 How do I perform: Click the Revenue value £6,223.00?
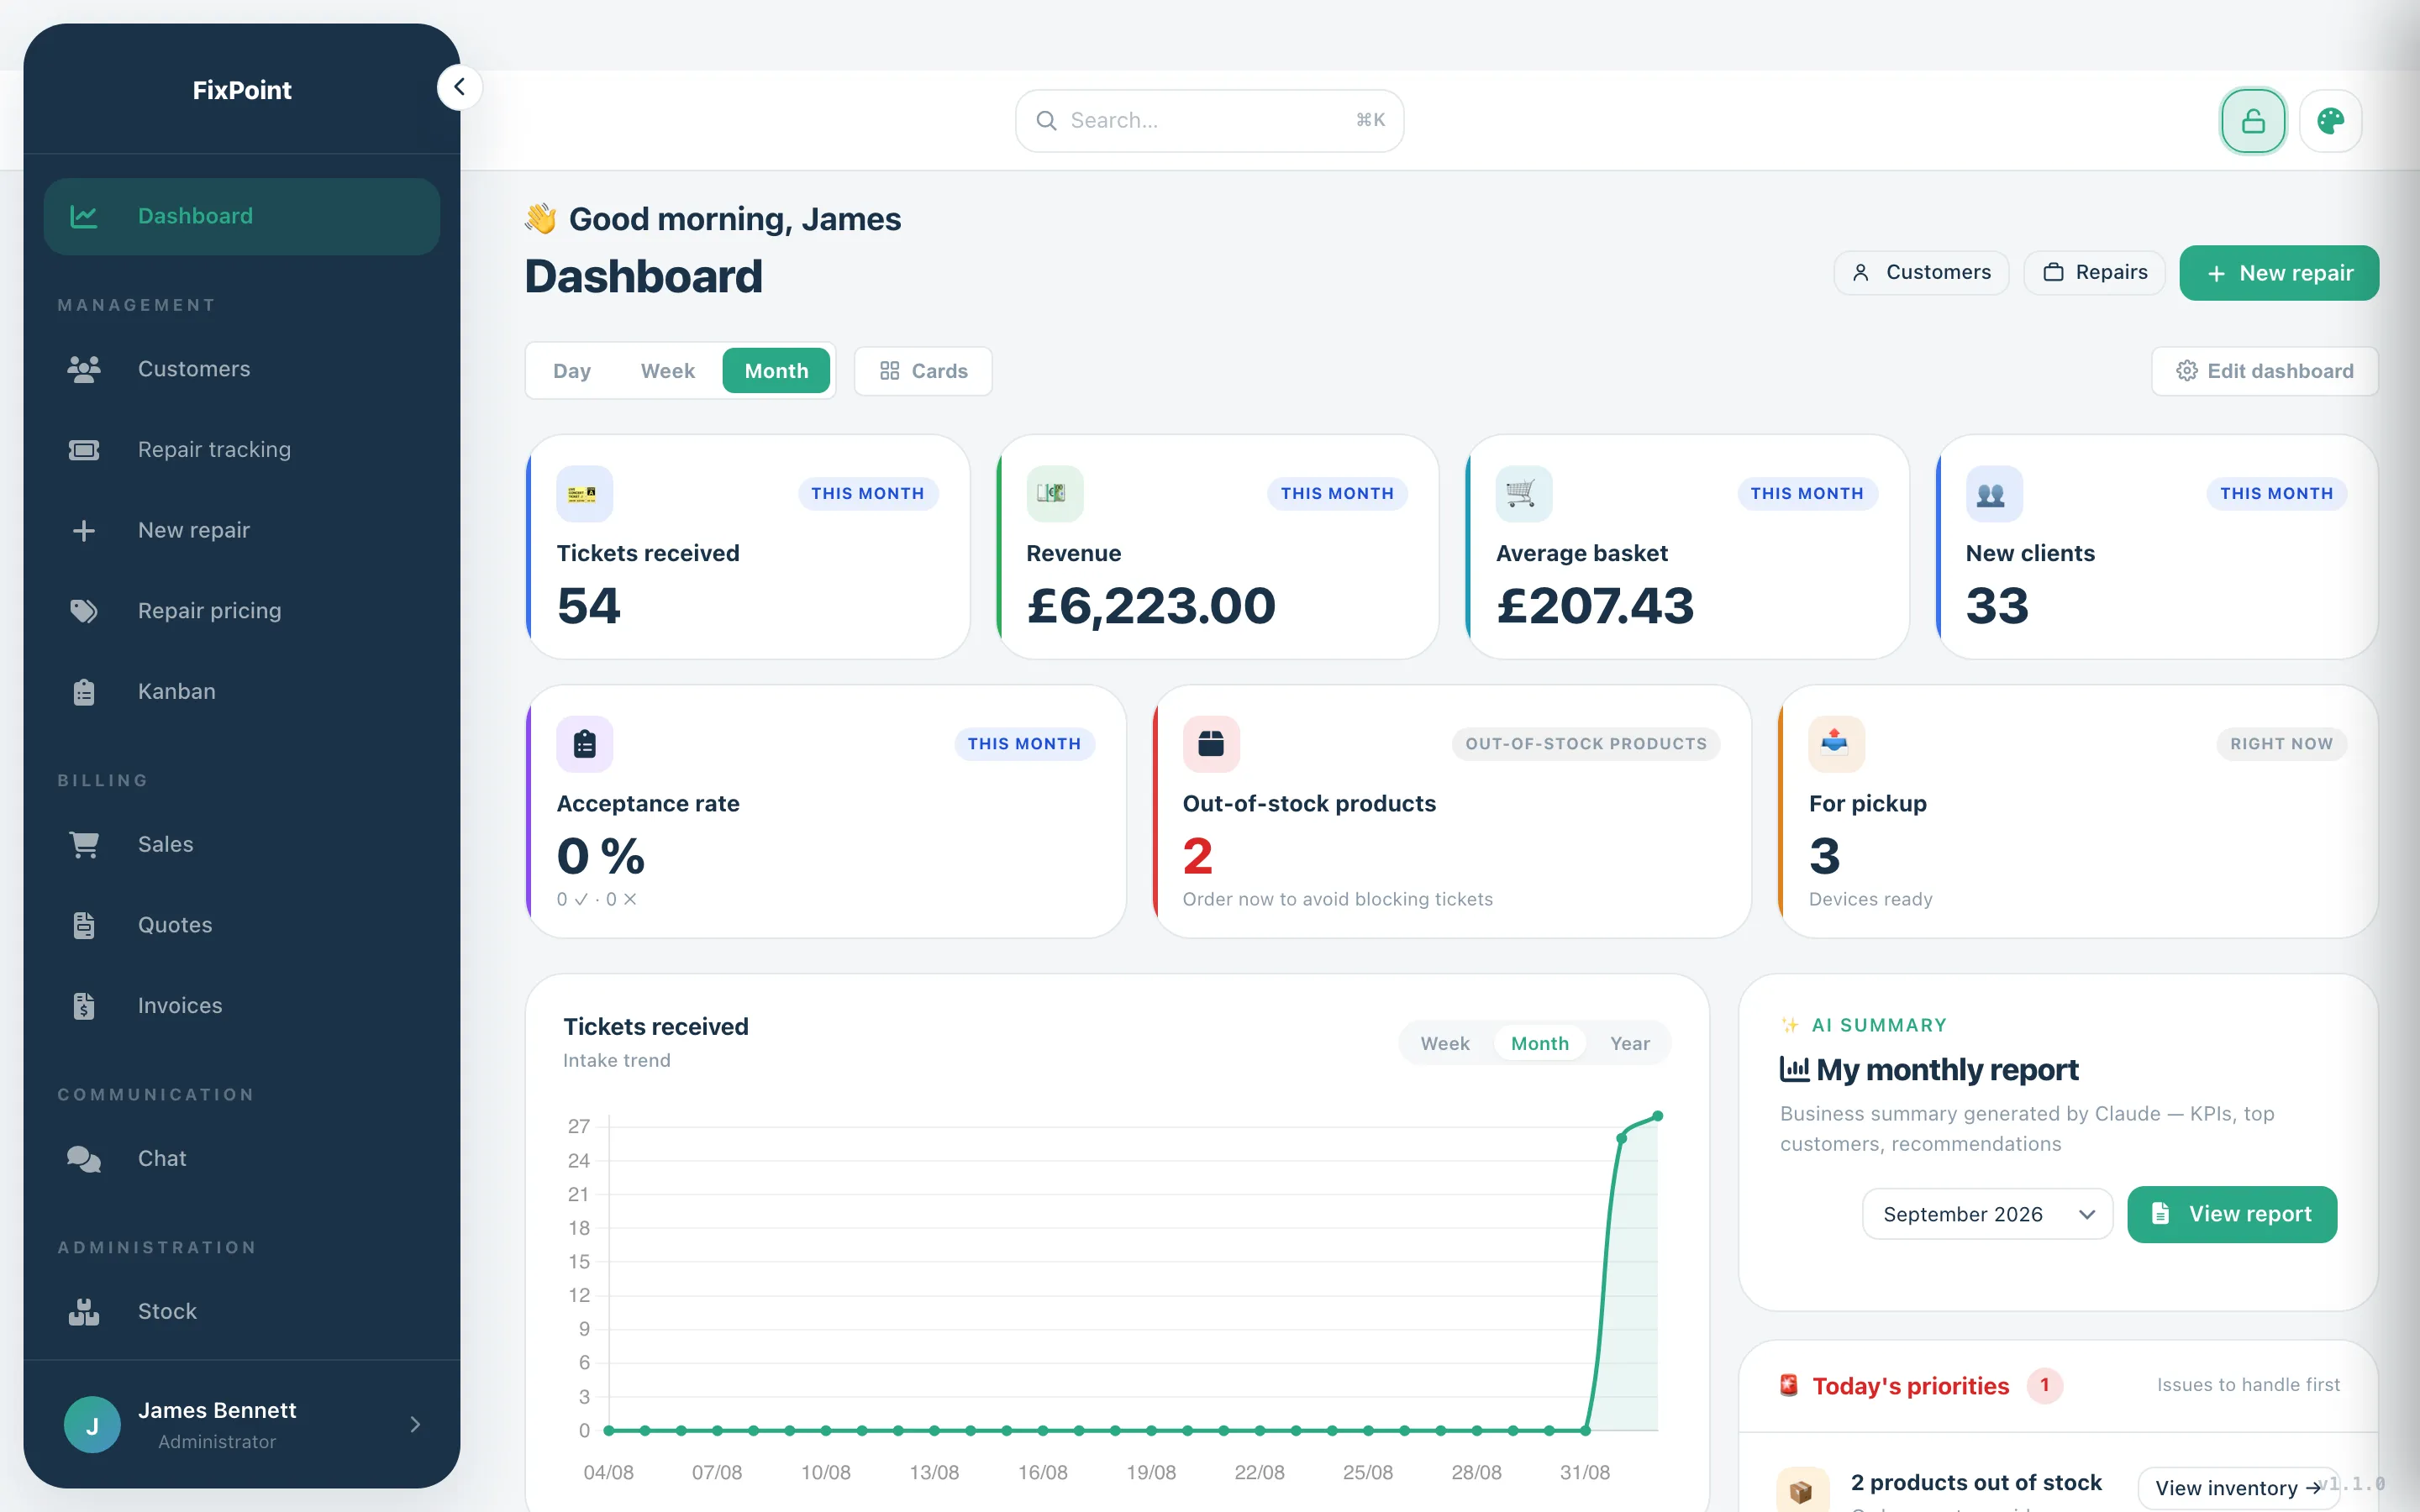(1151, 606)
